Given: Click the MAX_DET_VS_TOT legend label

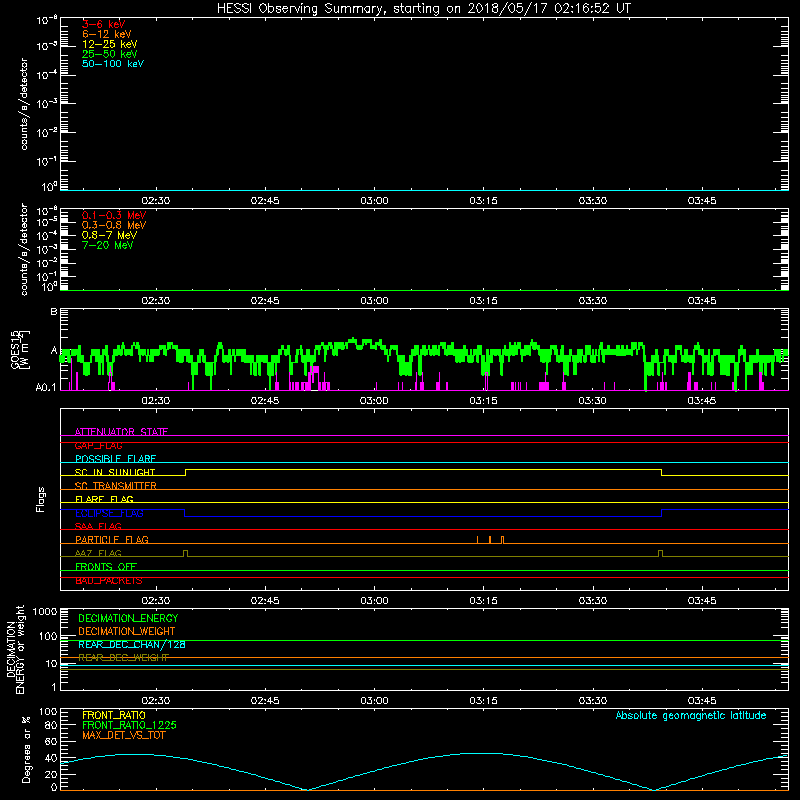Looking at the screenshot, I should [x=124, y=735].
